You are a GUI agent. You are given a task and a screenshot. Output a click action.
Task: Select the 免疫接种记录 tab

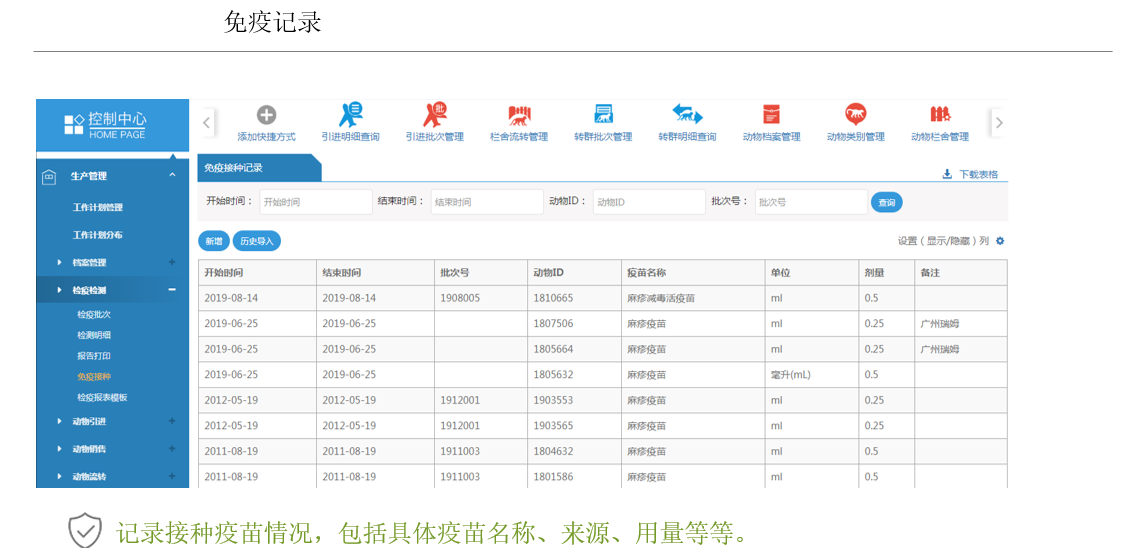coord(259,168)
